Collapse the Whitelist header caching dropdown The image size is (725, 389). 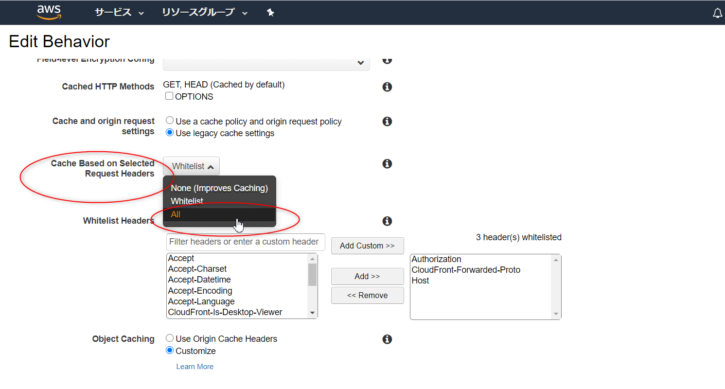point(191,166)
